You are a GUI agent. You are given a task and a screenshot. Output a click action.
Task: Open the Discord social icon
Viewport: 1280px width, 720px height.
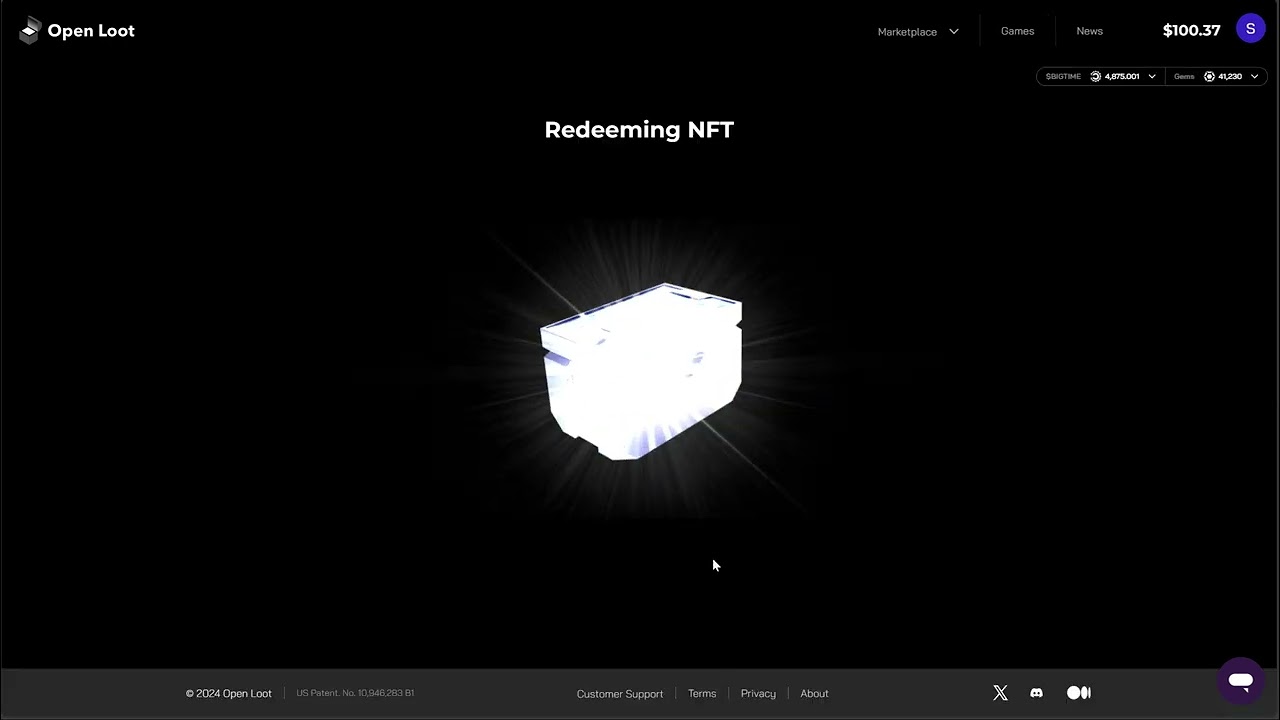click(1036, 693)
